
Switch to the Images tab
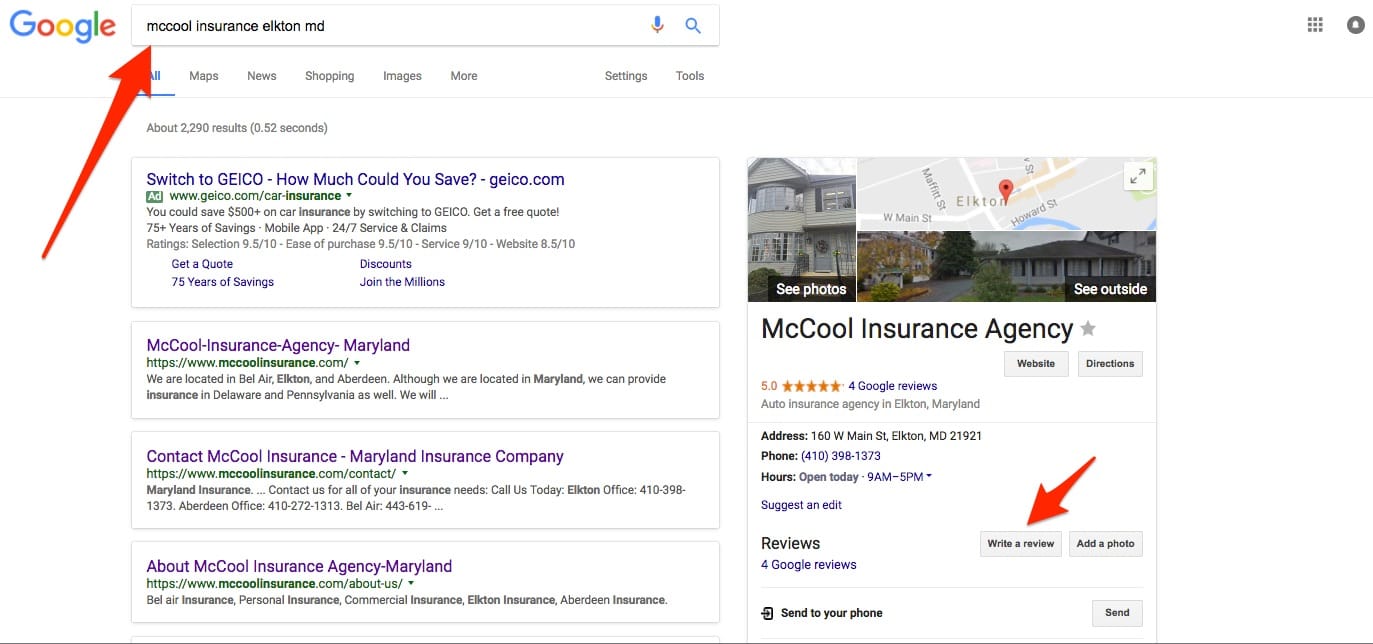(402, 76)
